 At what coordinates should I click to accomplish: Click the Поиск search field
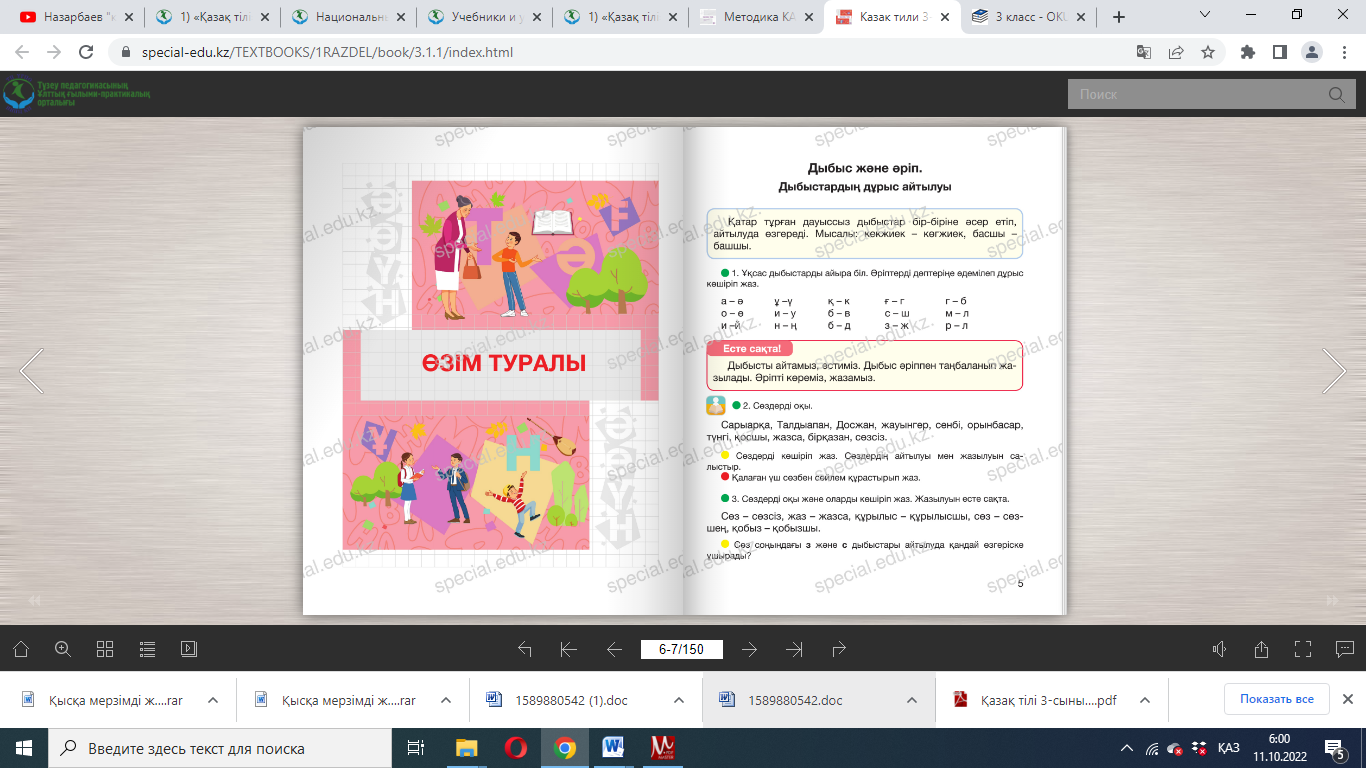[1198, 94]
